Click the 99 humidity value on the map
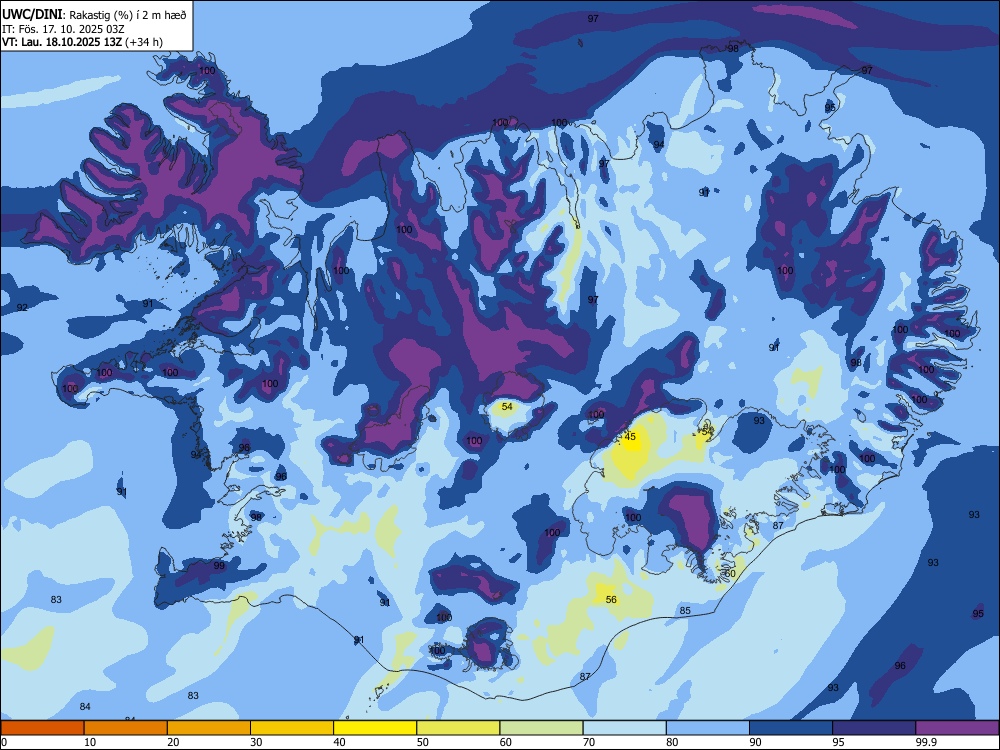This screenshot has width=1000, height=750. 219,566
